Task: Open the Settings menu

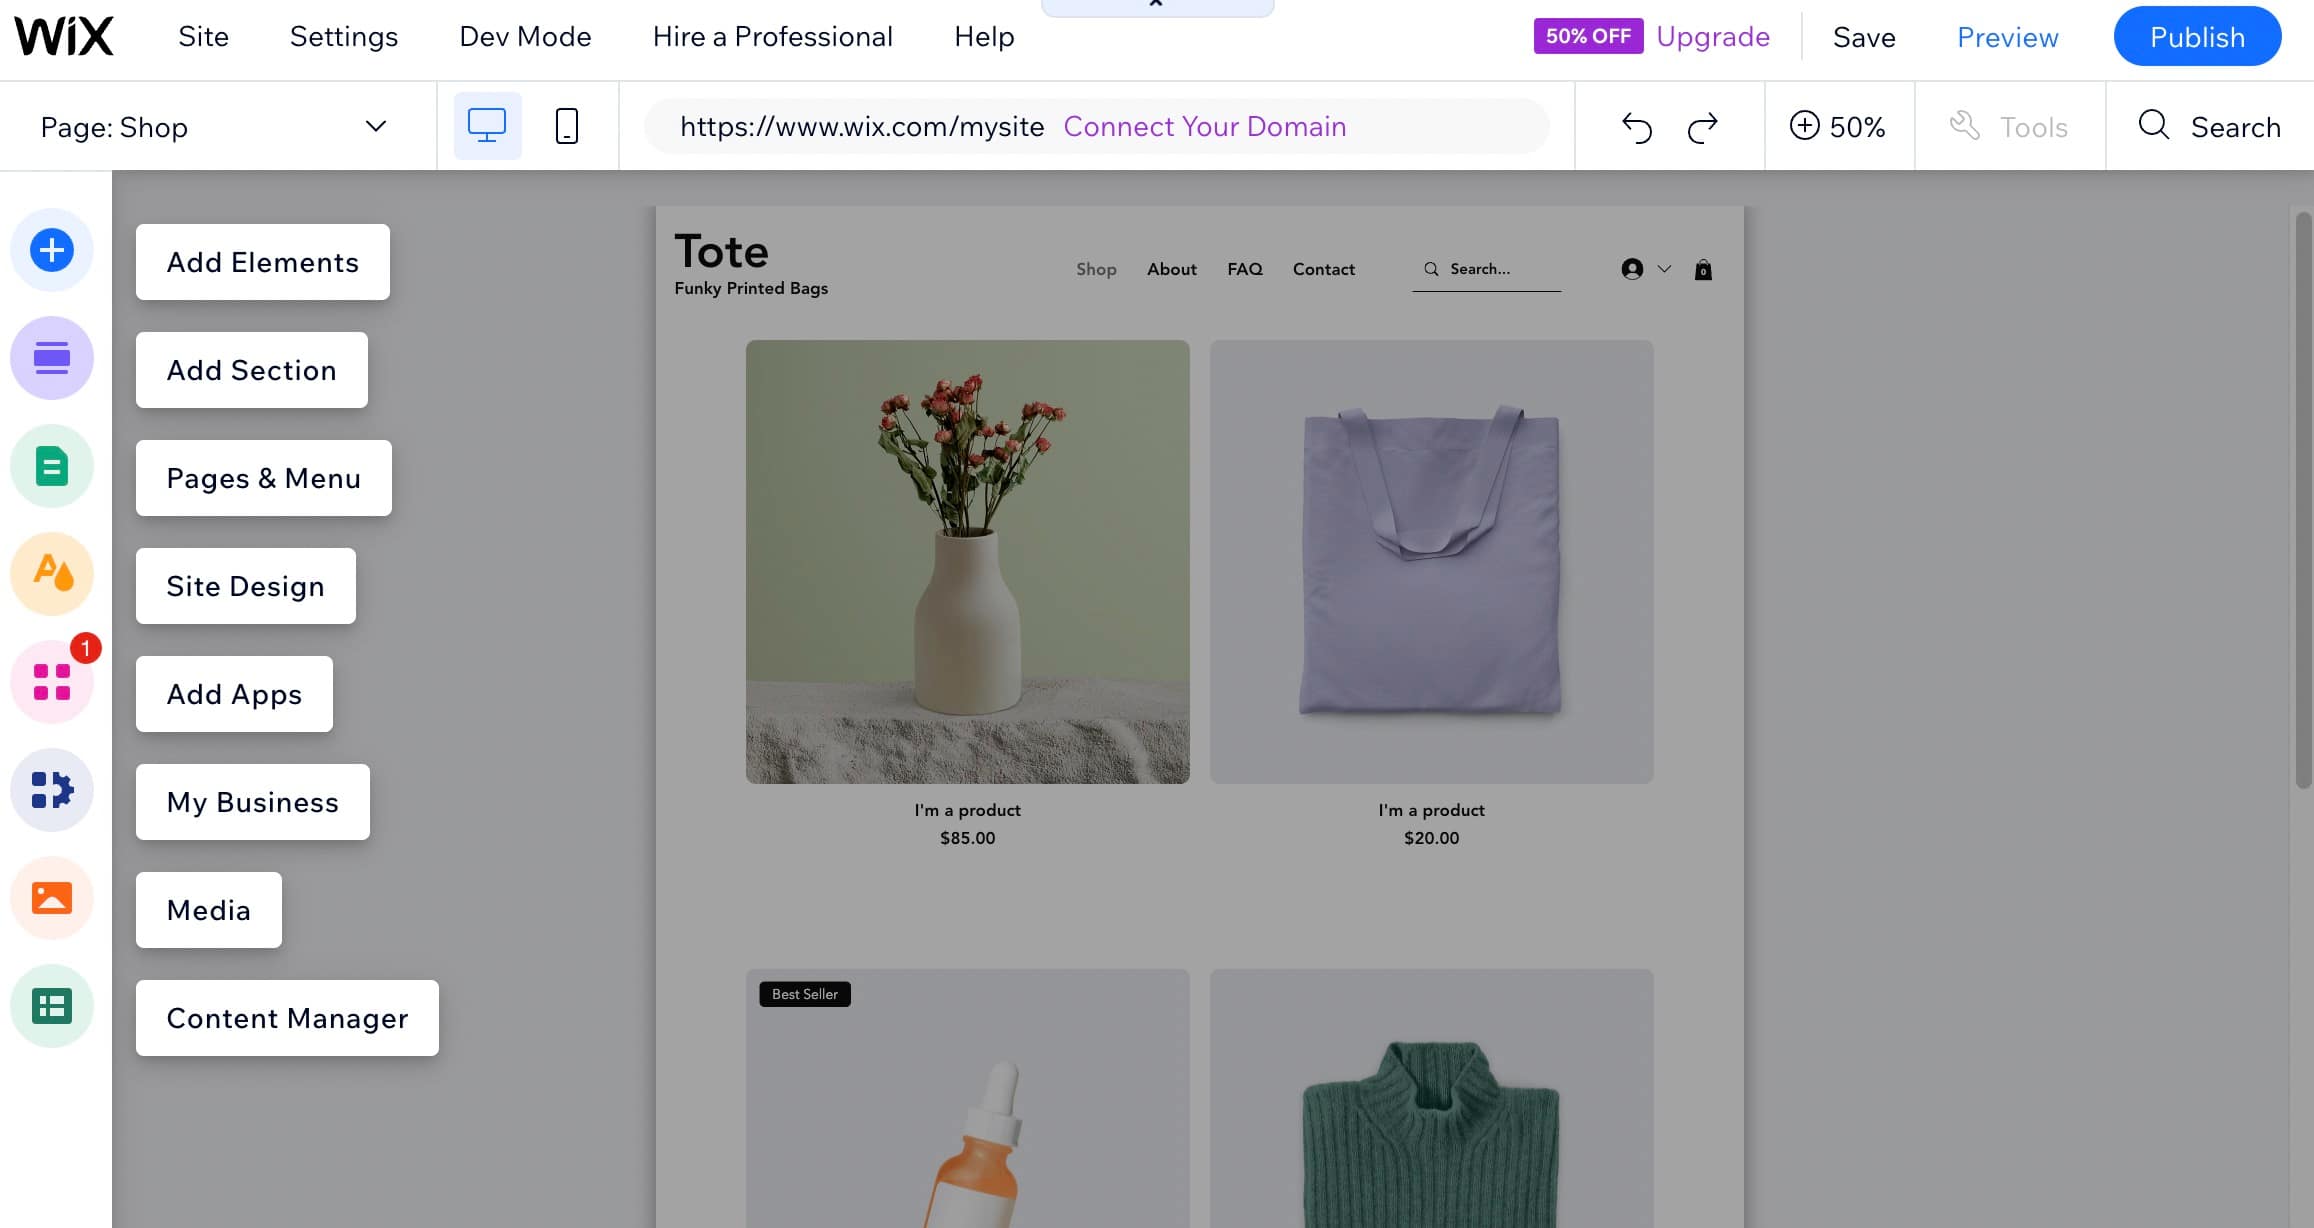Action: (343, 36)
